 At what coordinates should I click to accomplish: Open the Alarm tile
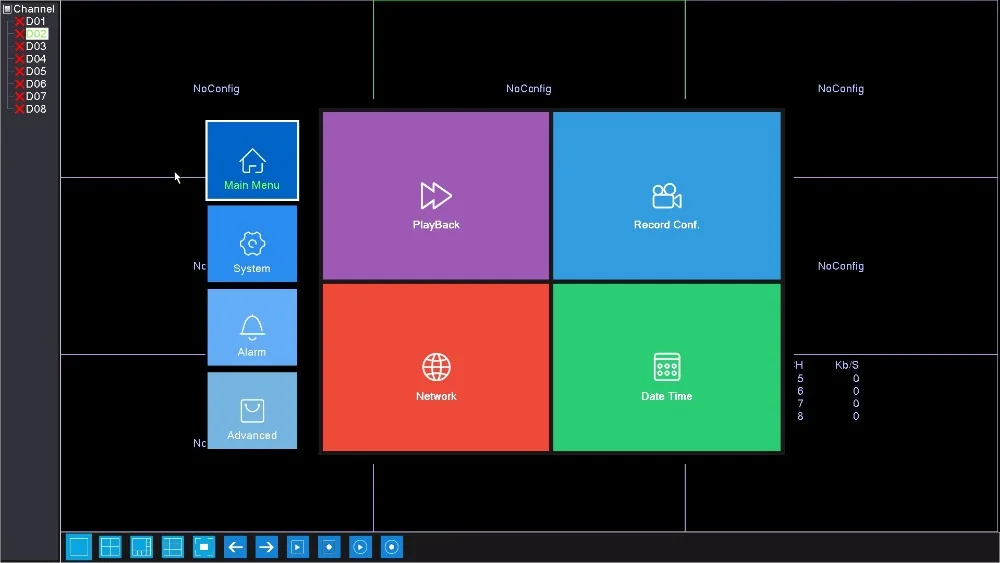(252, 327)
